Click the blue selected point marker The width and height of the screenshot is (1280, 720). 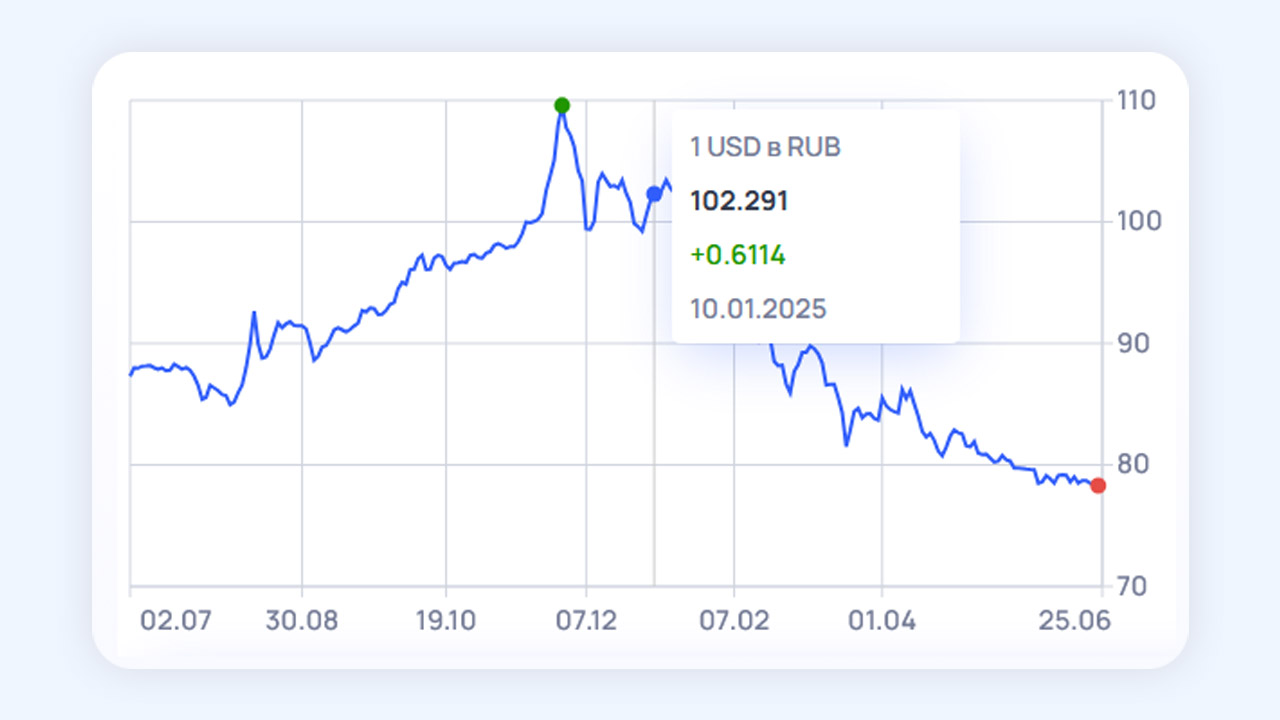(x=654, y=194)
